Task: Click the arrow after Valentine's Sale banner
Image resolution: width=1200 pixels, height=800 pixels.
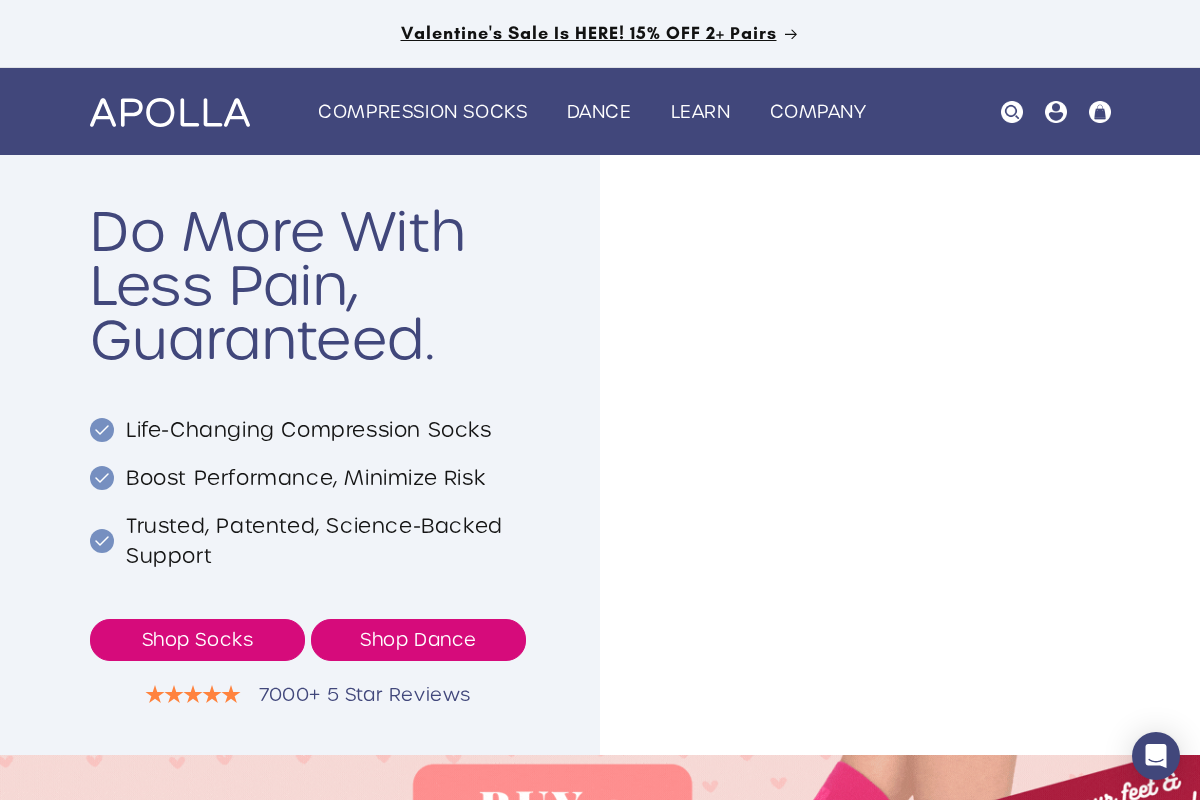Action: (x=791, y=34)
